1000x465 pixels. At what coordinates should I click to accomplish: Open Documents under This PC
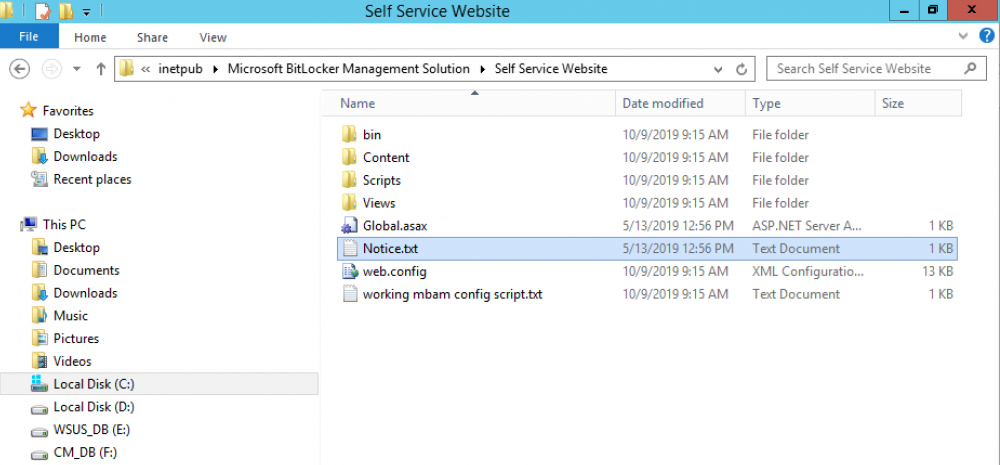(86, 270)
